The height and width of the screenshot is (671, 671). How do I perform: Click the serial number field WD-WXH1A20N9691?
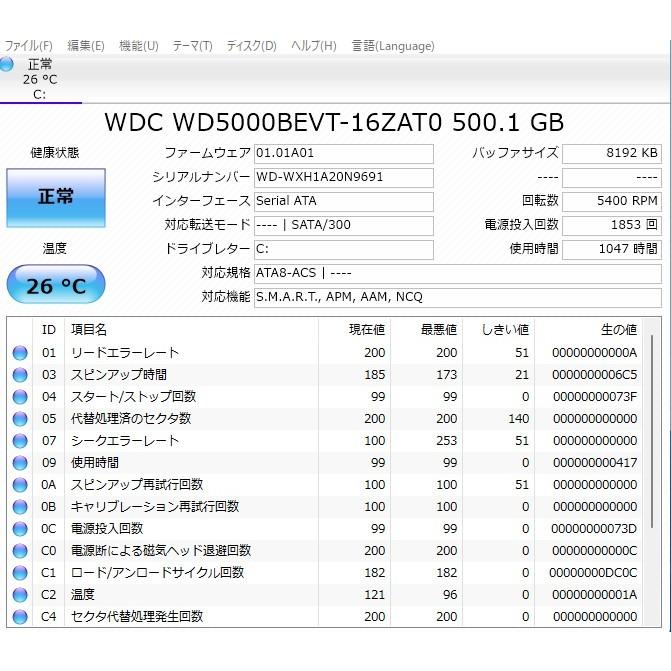click(x=344, y=178)
